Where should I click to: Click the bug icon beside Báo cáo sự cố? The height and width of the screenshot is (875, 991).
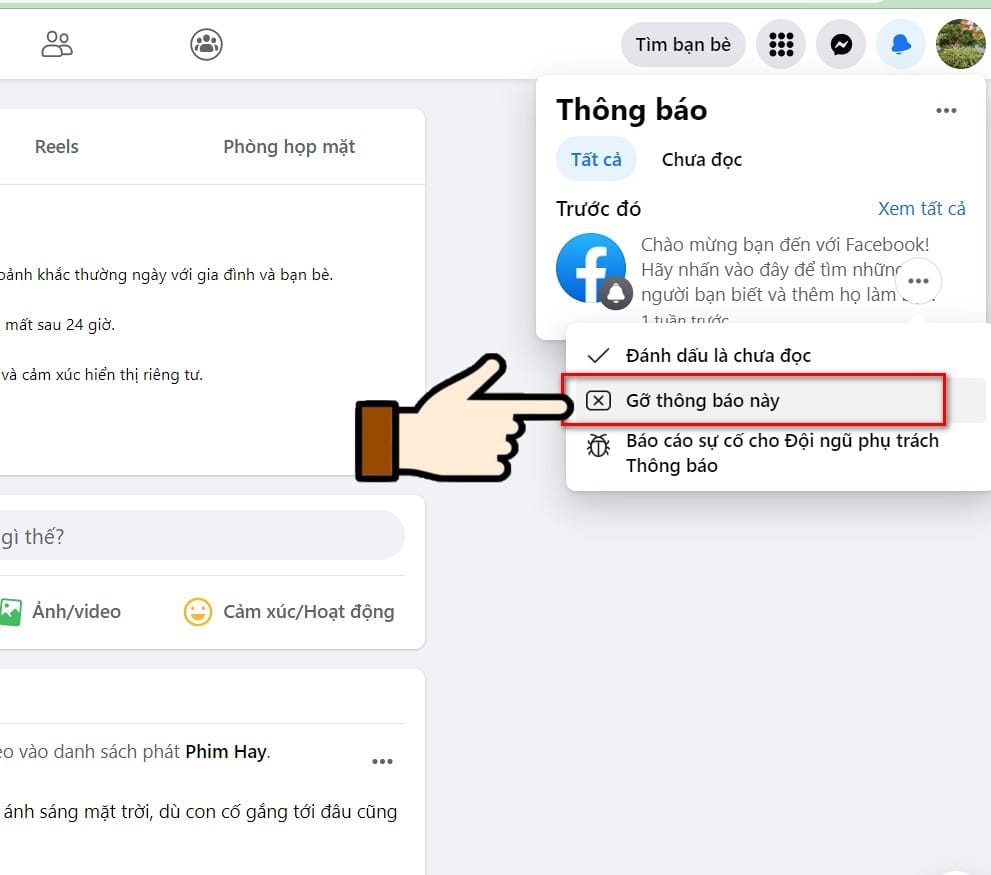point(598,445)
